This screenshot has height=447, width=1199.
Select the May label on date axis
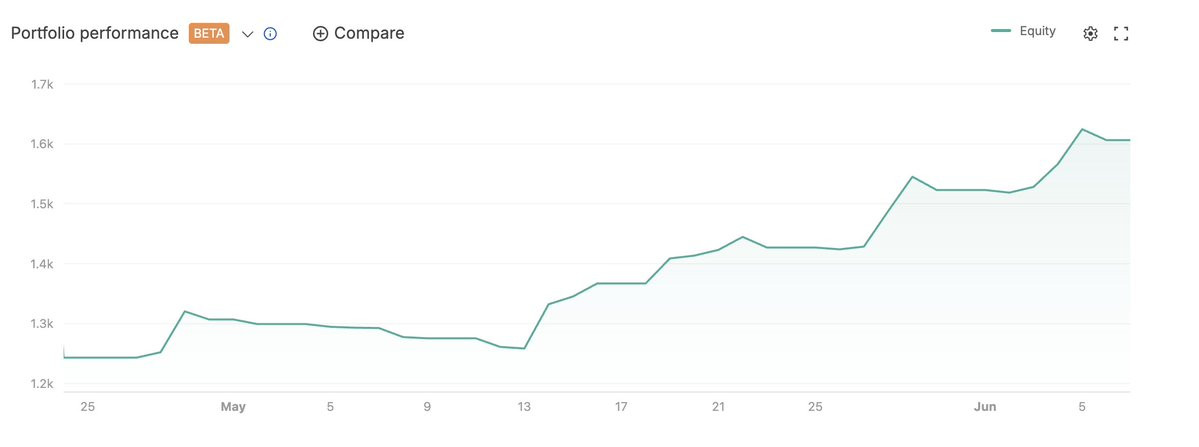pyautogui.click(x=233, y=407)
